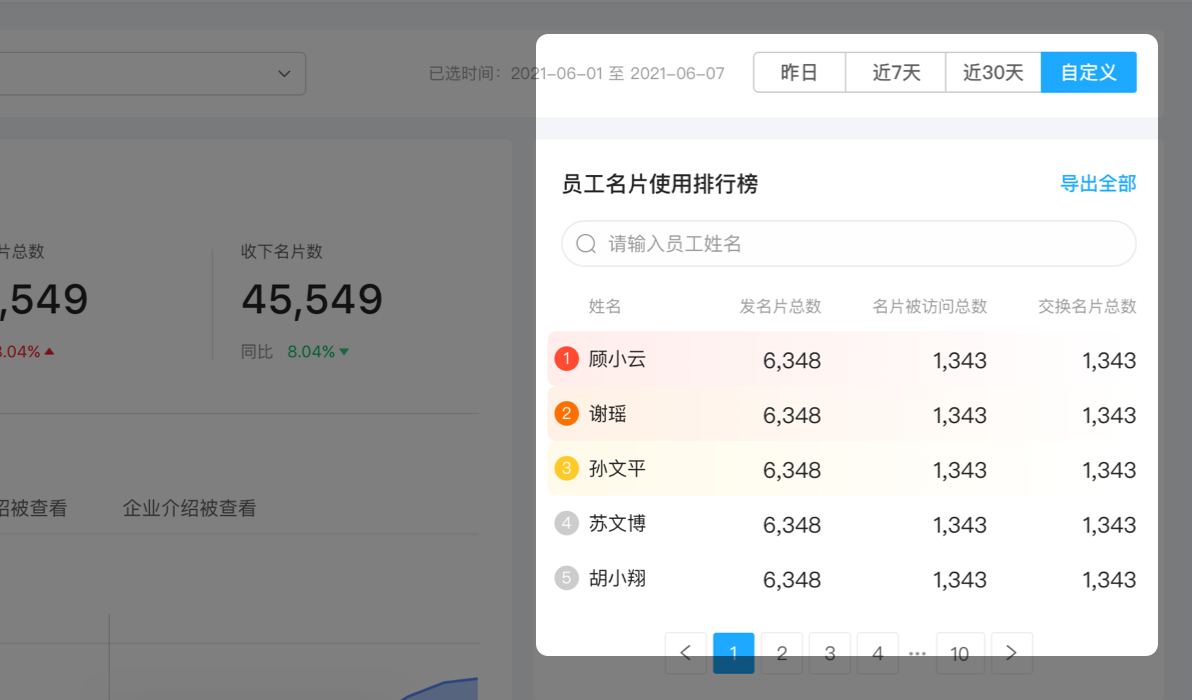This screenshot has height=700, width=1192.
Task: Select employee name 顾小云
Action: [x=617, y=359]
